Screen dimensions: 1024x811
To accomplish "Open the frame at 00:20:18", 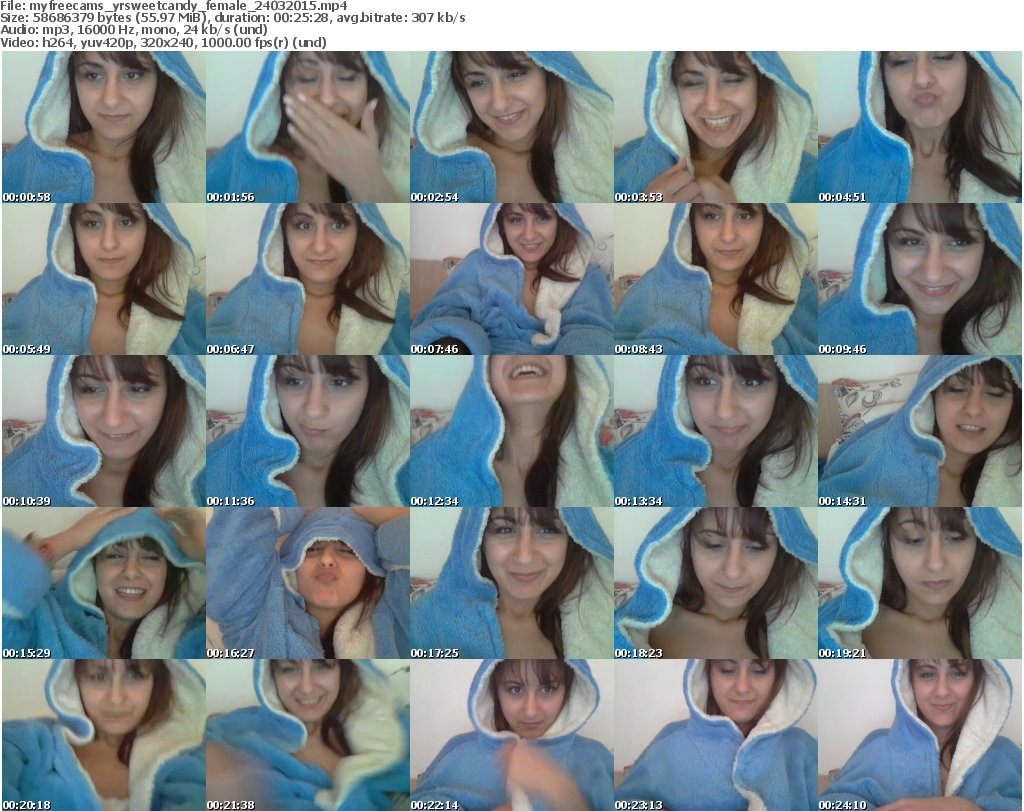I will coord(104,735).
